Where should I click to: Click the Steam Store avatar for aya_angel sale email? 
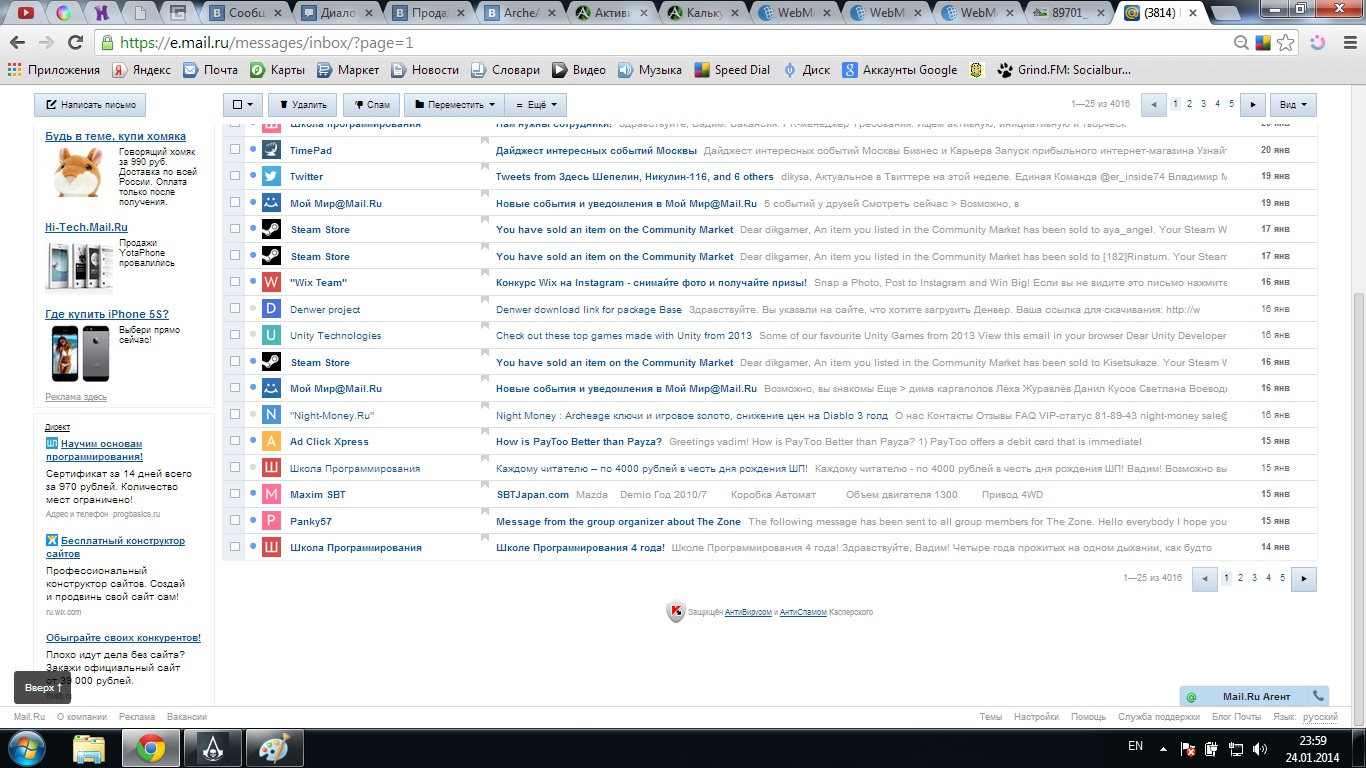271,229
